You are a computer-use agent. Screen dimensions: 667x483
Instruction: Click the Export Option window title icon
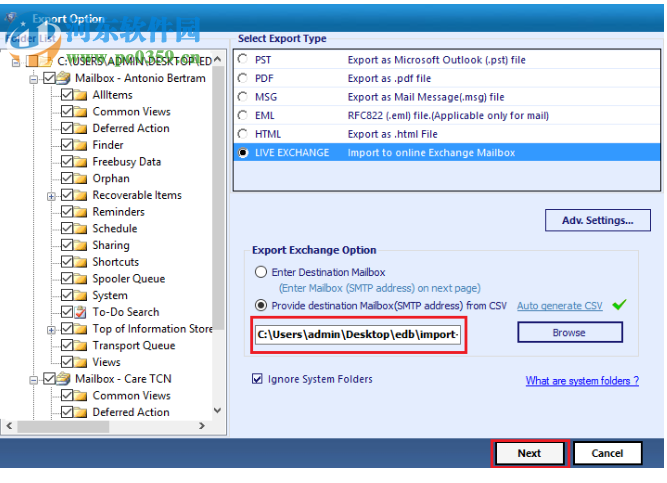[x=10, y=18]
